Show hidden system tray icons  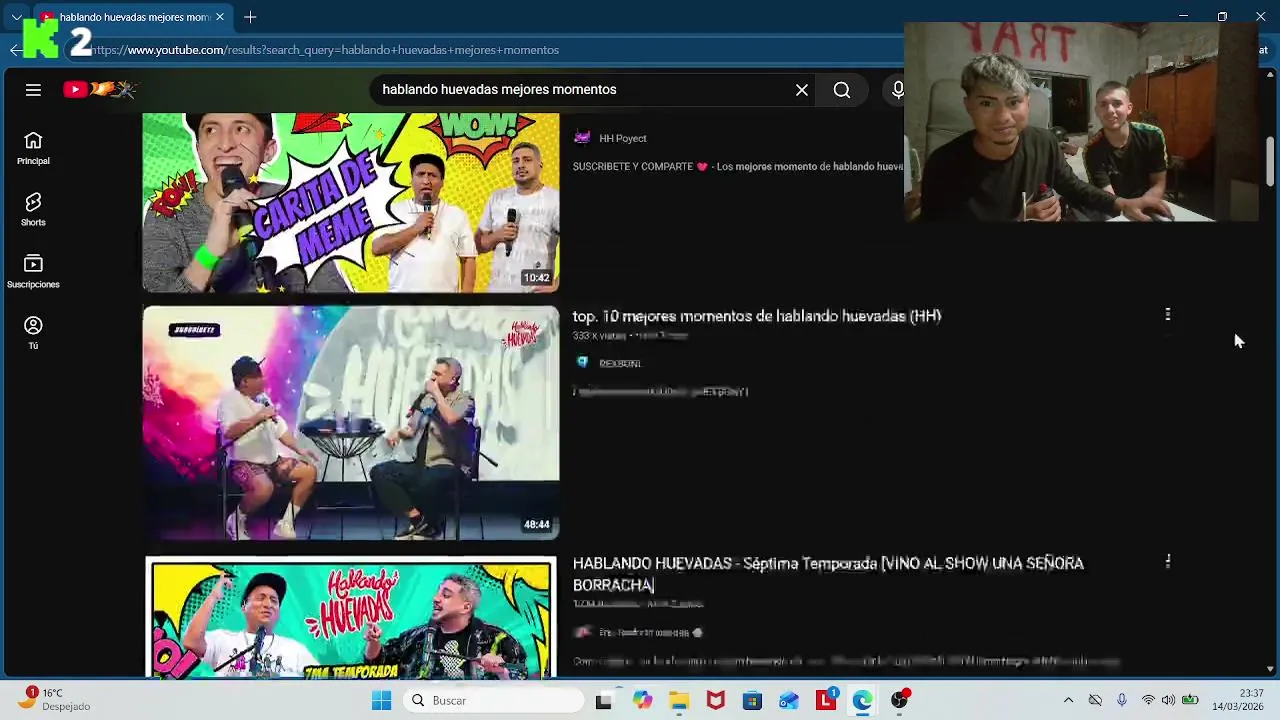pyautogui.click(x=1068, y=701)
